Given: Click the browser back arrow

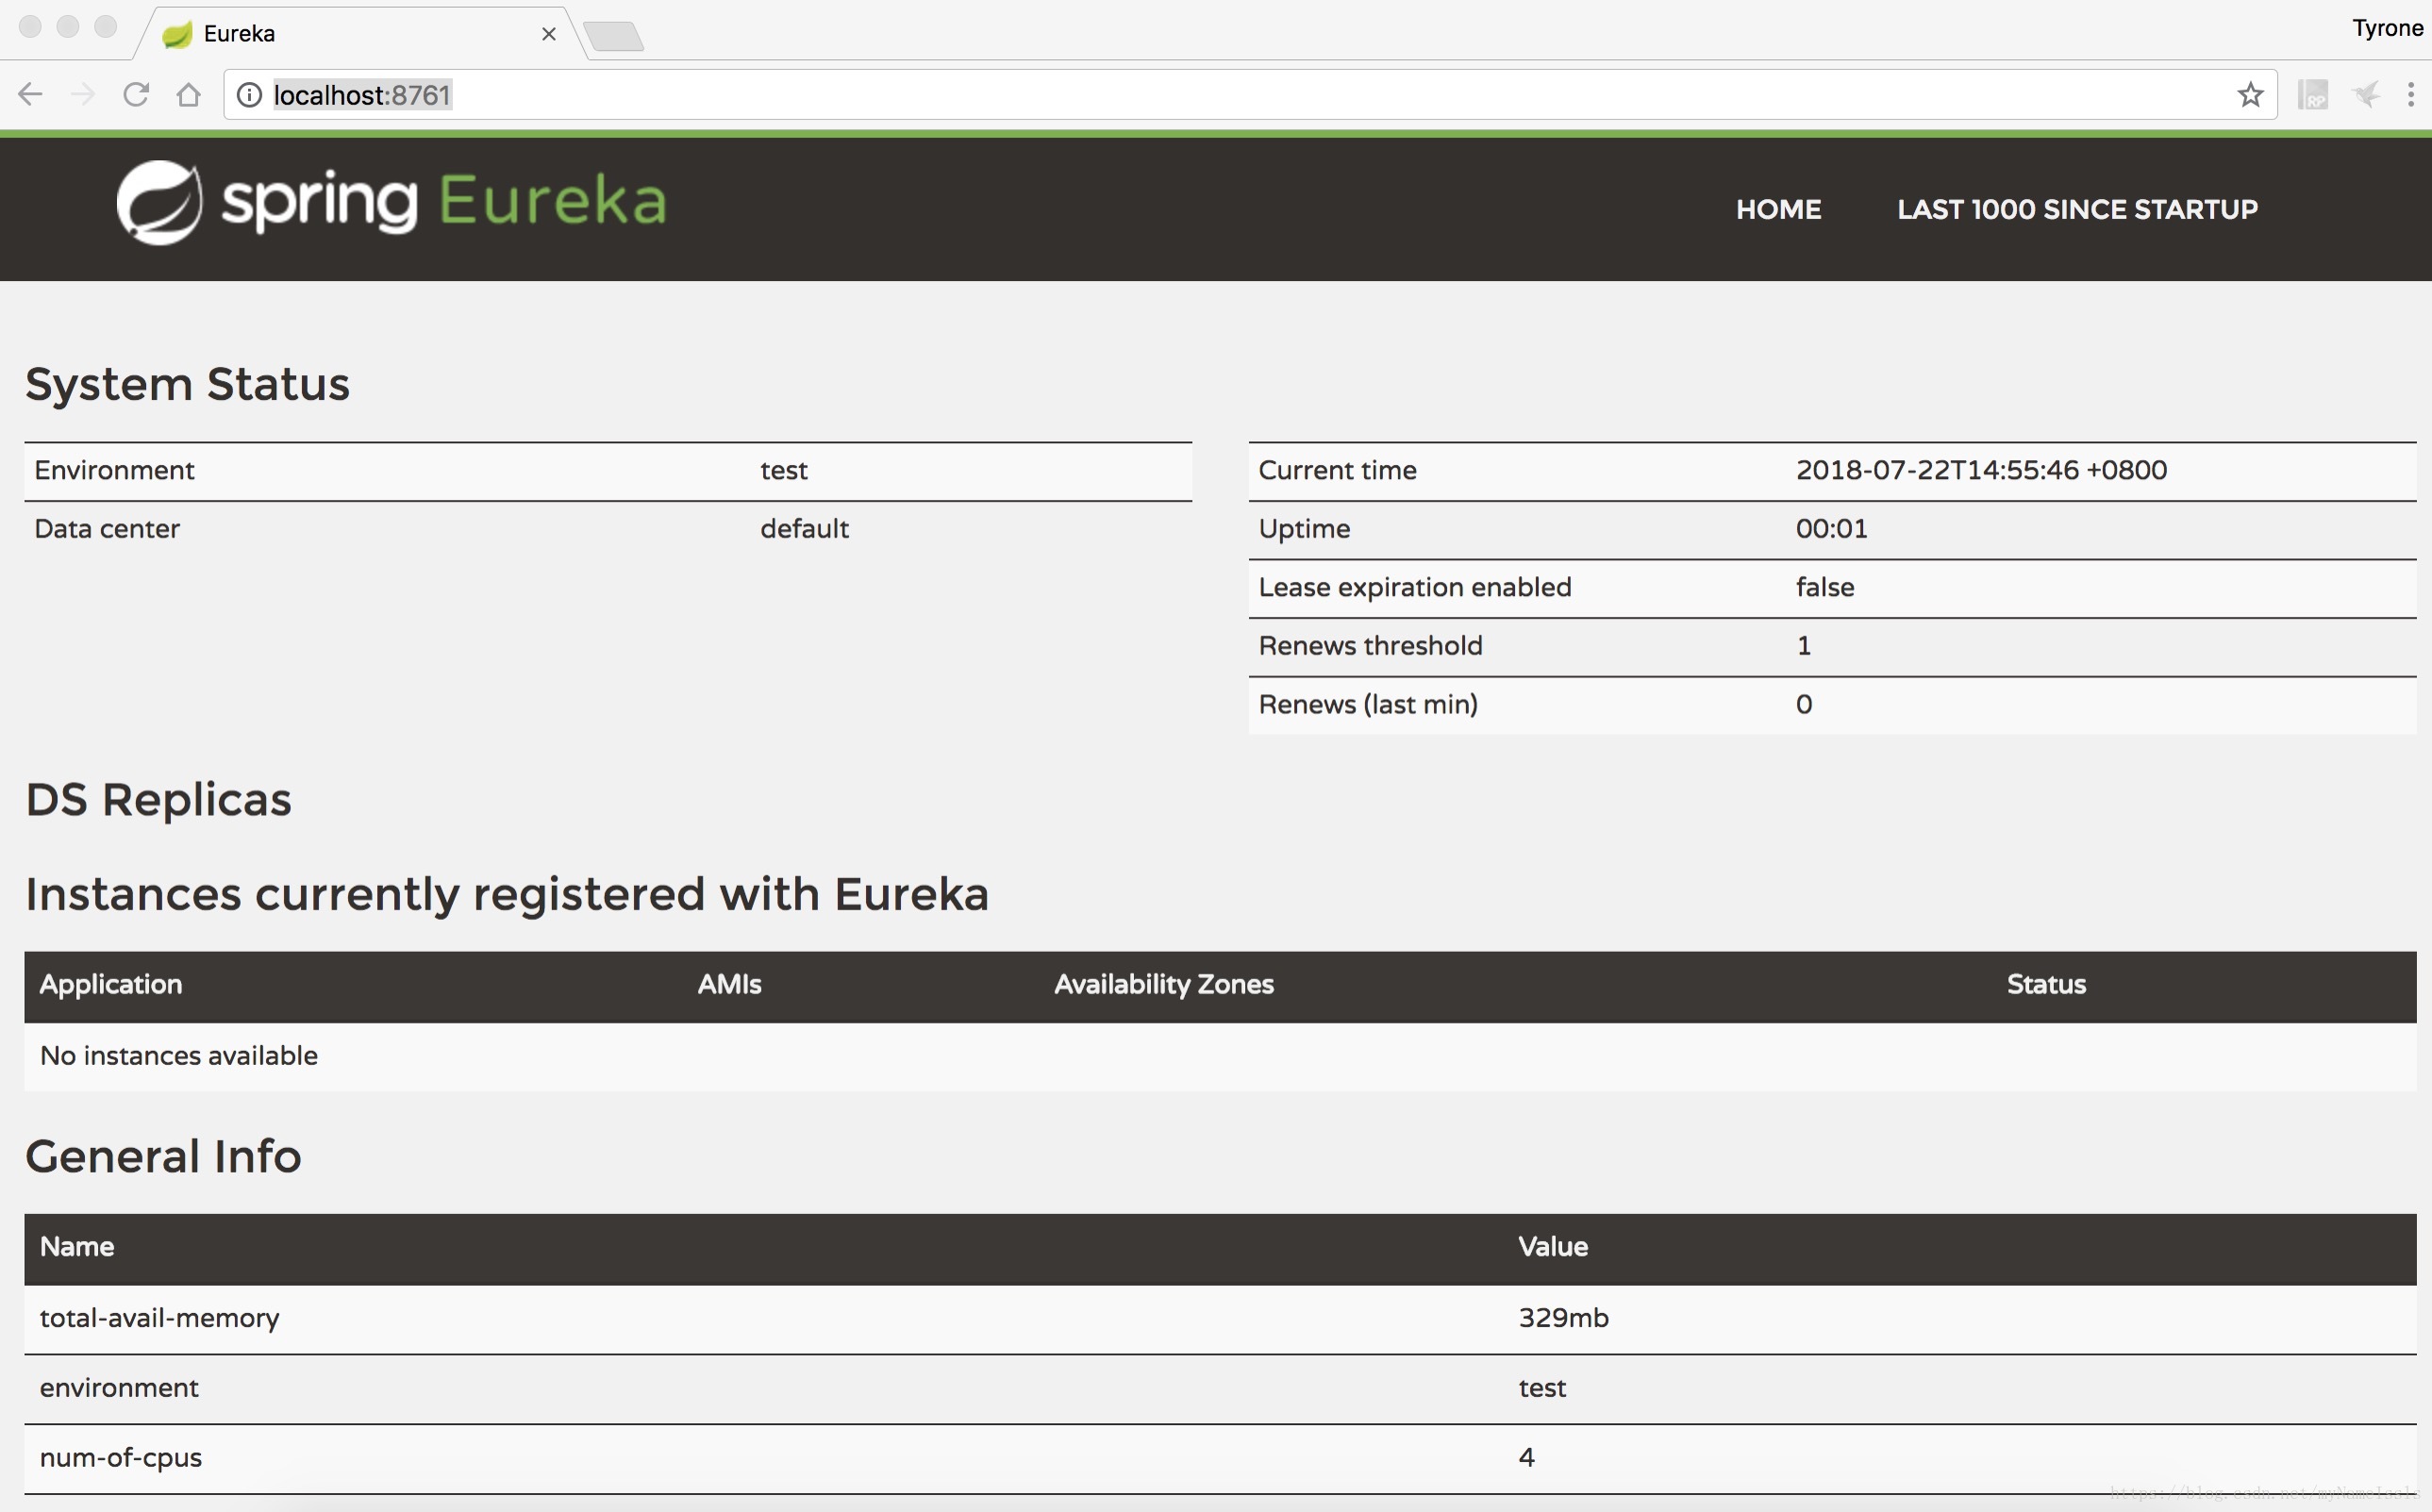Looking at the screenshot, I should point(30,95).
